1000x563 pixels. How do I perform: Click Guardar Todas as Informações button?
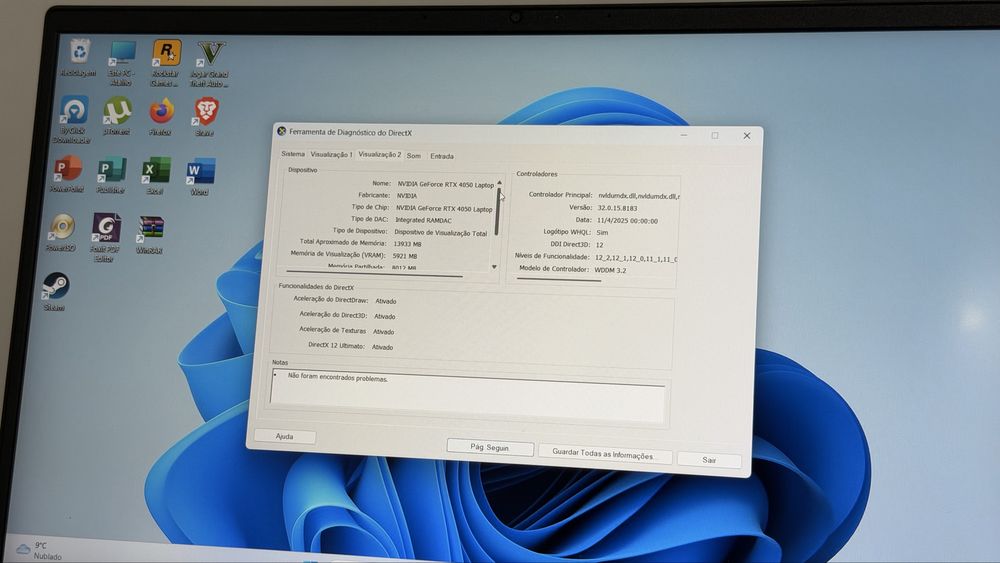pyautogui.click(x=605, y=455)
